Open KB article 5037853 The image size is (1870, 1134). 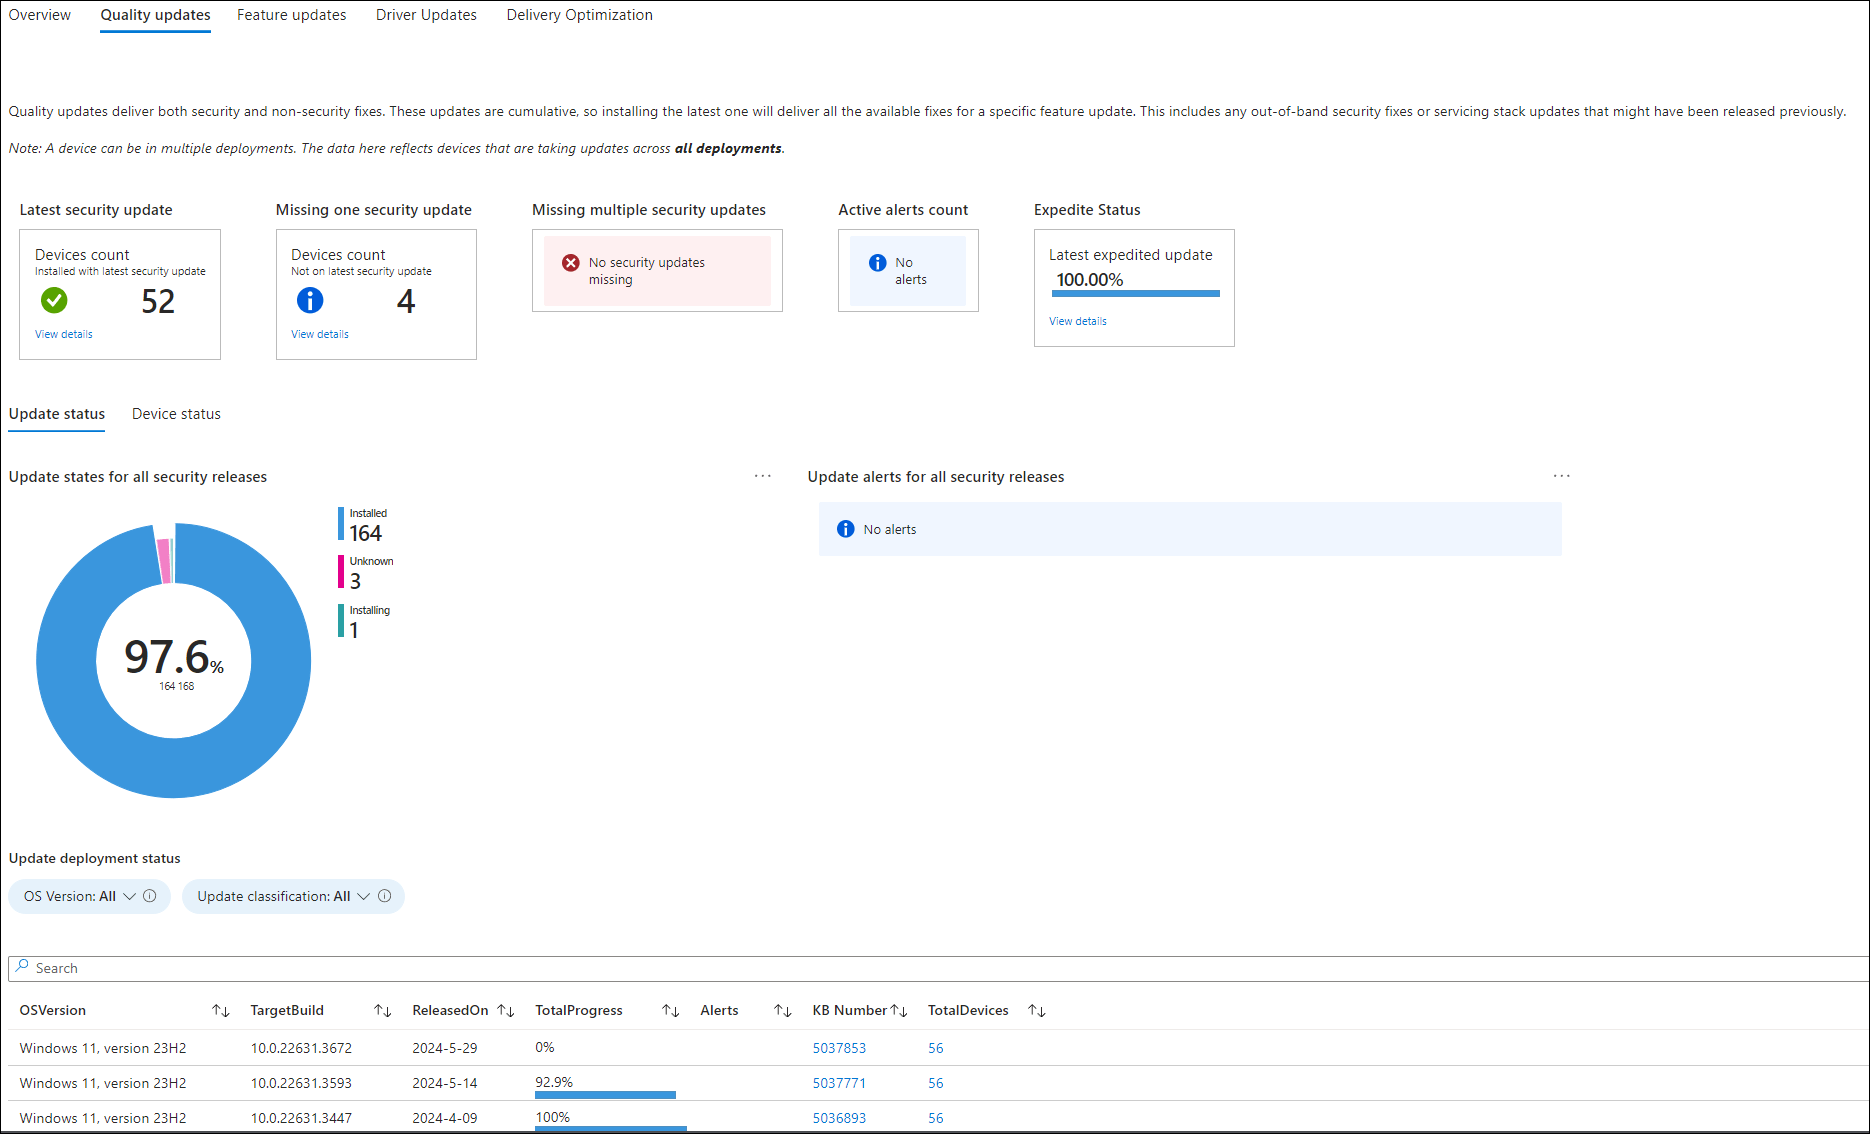tap(839, 1048)
